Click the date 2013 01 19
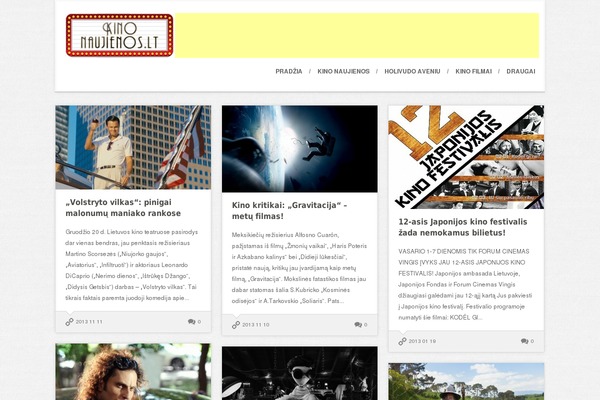600x400 pixels. tap(422, 341)
